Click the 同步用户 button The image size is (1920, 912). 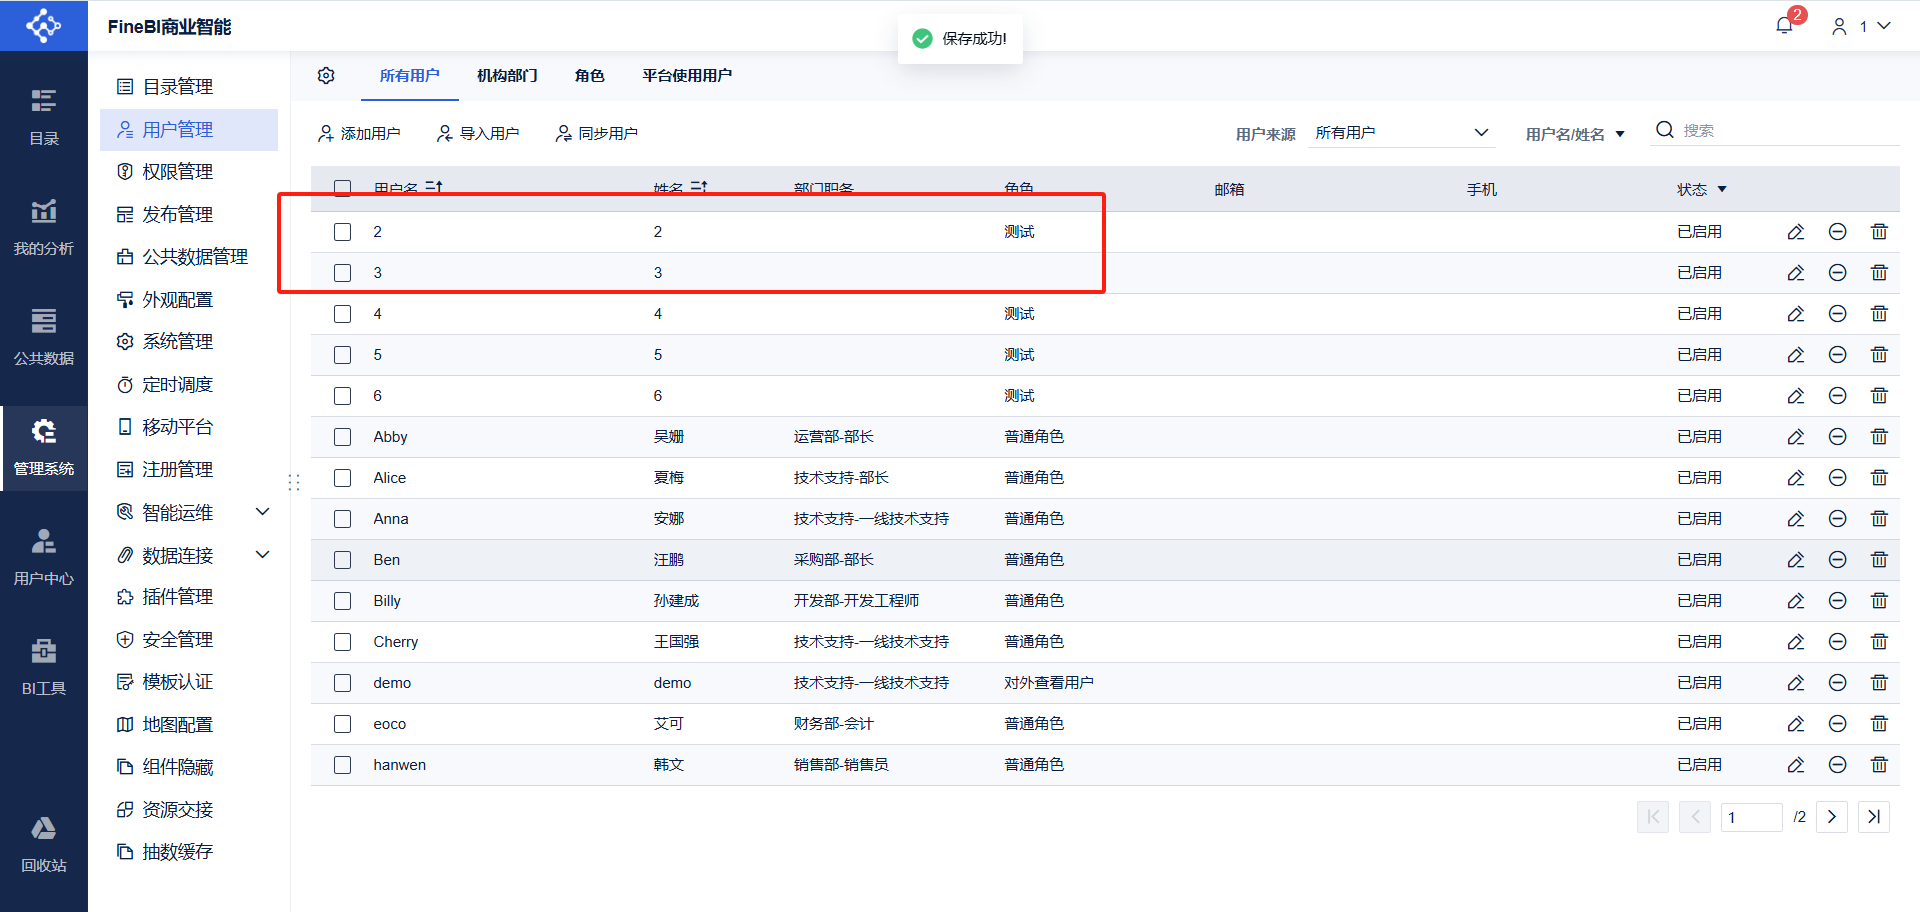tap(597, 134)
